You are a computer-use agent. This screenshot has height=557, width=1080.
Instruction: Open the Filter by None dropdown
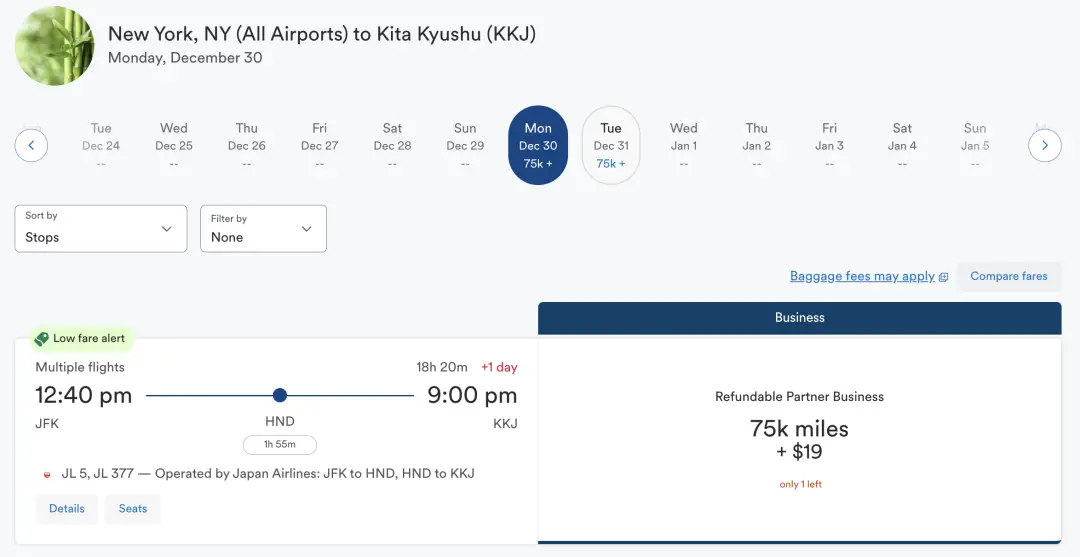click(x=263, y=228)
